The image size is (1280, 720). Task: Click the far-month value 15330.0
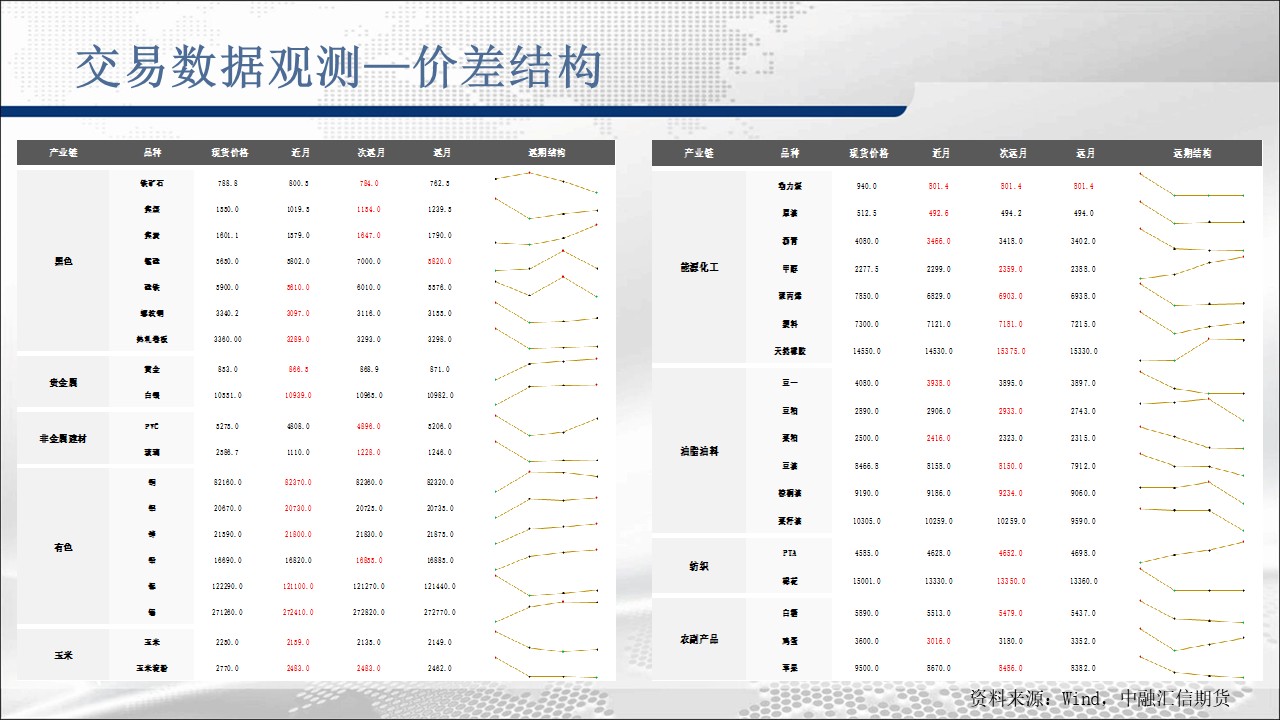pos(1085,352)
